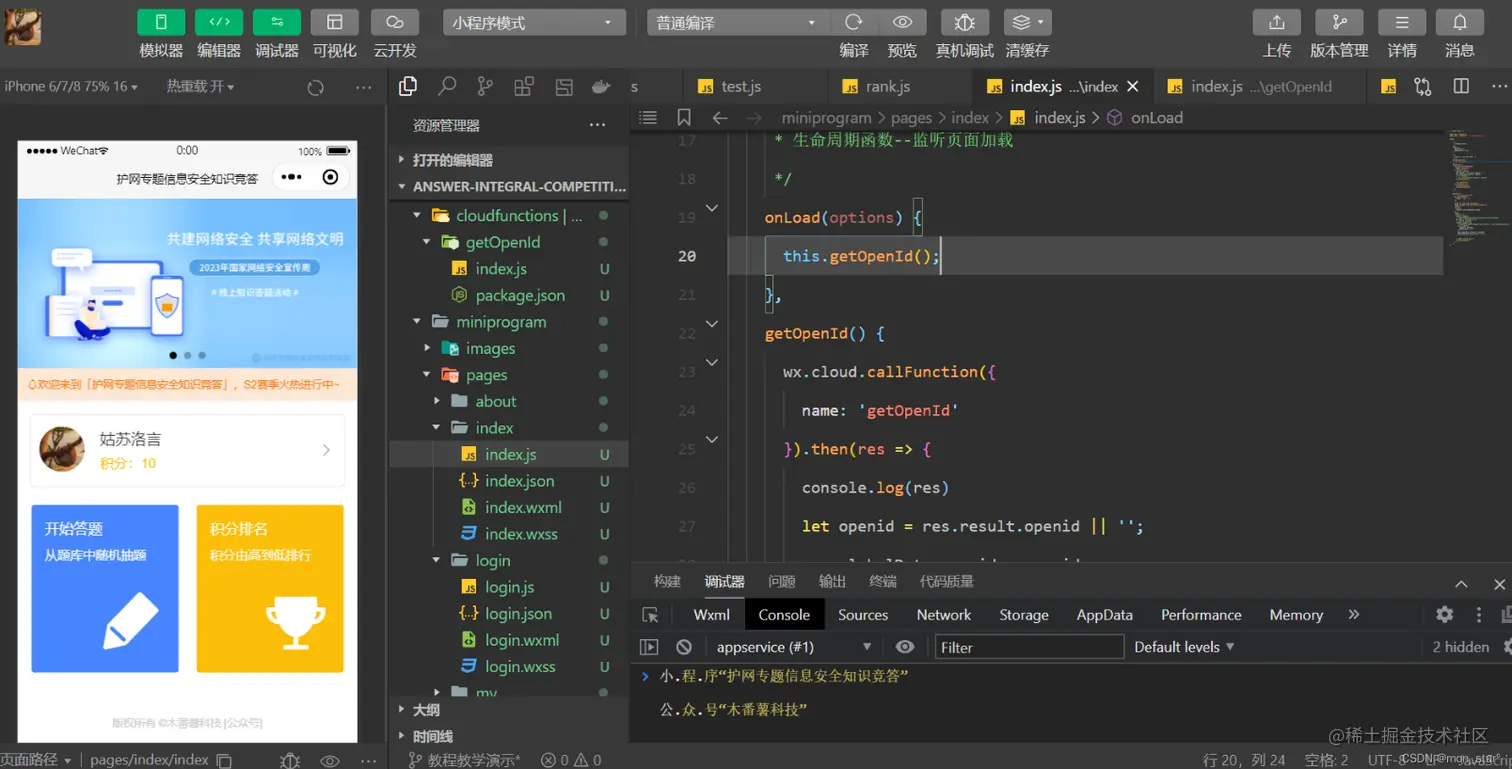Open 清缓存 clear cache menu
The width and height of the screenshot is (1512, 769).
pyautogui.click(x=1027, y=22)
